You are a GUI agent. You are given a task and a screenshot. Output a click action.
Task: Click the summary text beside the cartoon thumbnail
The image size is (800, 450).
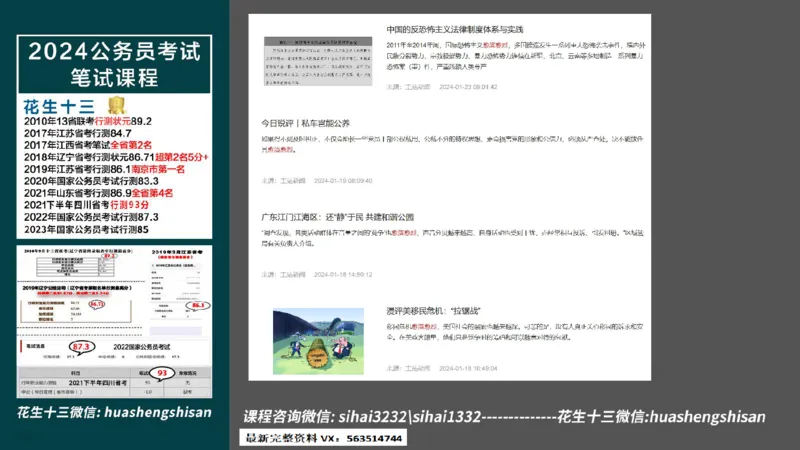(514, 332)
